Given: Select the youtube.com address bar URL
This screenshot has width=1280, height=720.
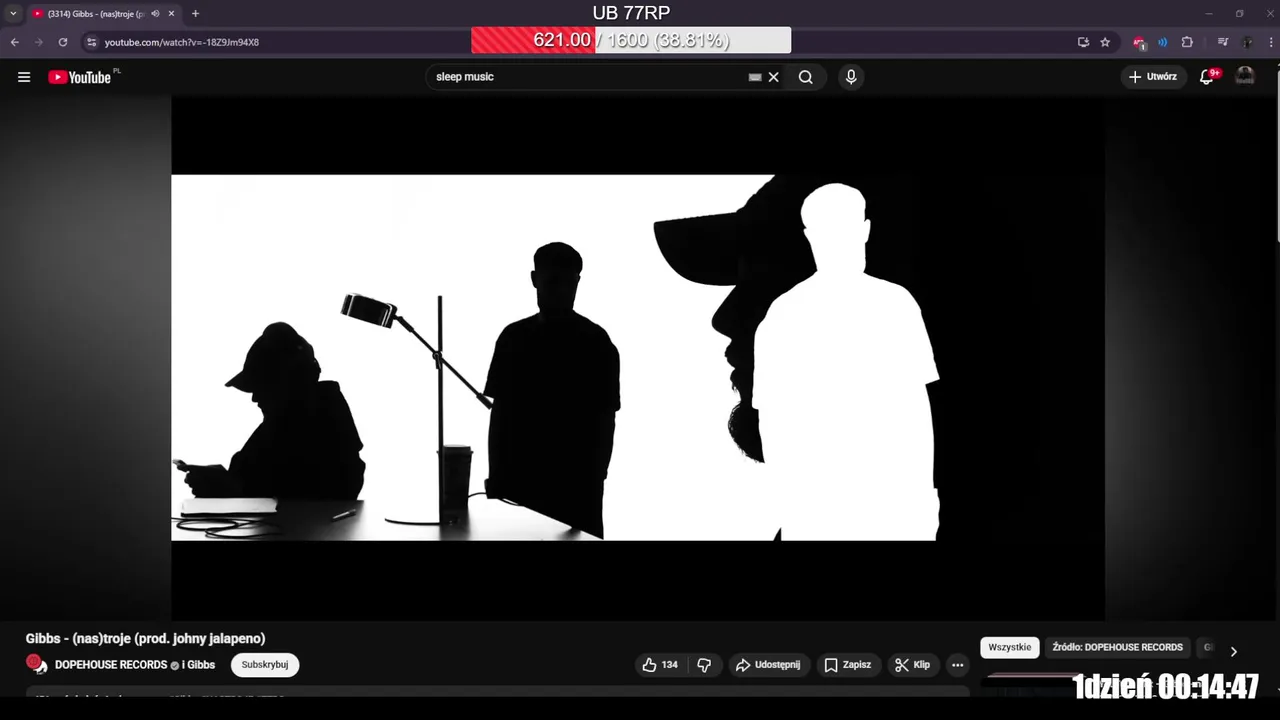Looking at the screenshot, I should [182, 42].
